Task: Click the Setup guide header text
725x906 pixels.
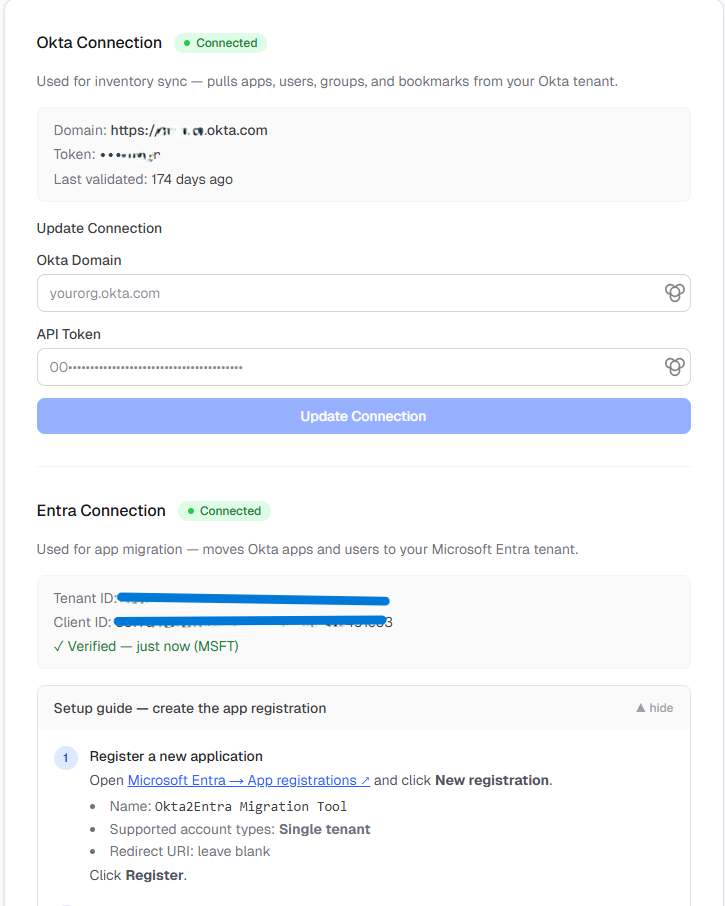Action: 189,708
